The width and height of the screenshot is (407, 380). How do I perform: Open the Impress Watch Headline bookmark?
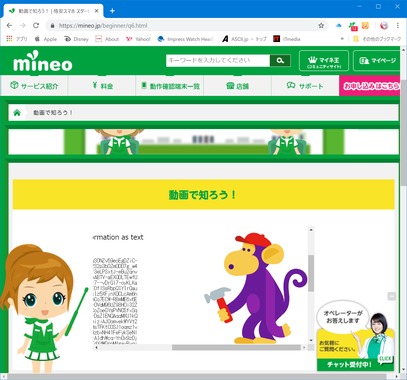(x=185, y=39)
